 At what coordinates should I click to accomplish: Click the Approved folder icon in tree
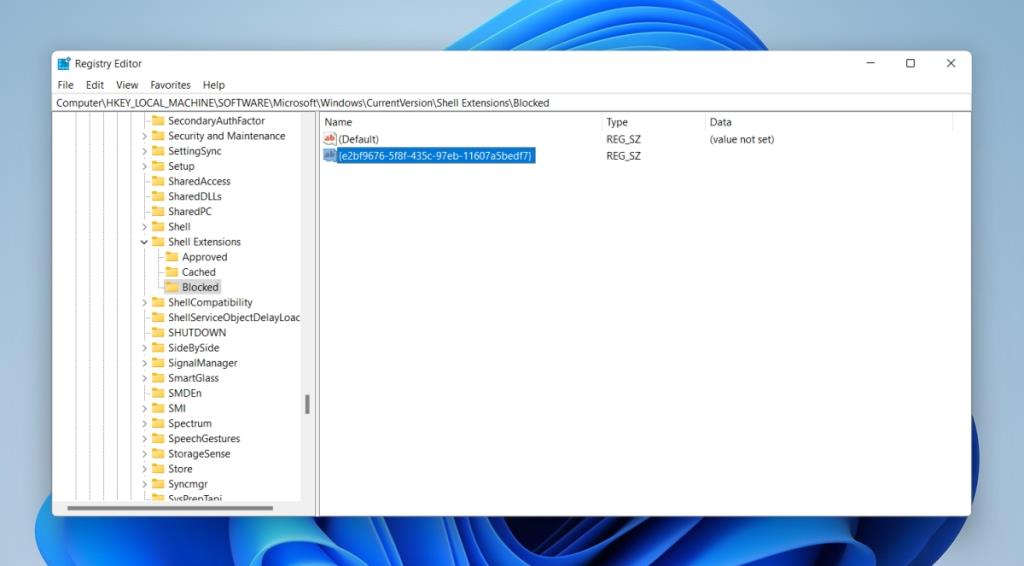tap(172, 257)
